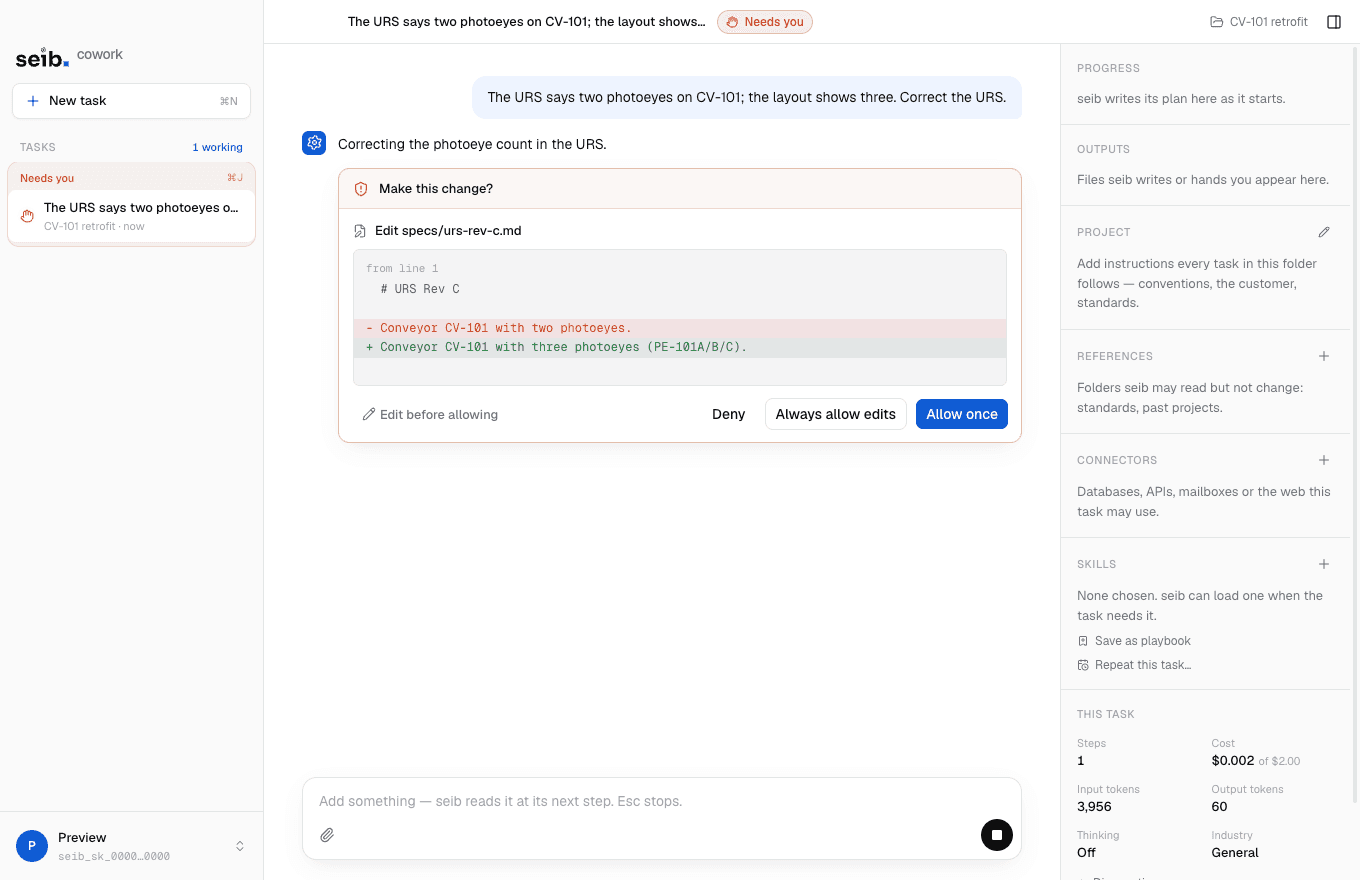Toggle the right side panel icon

pos(1334,22)
